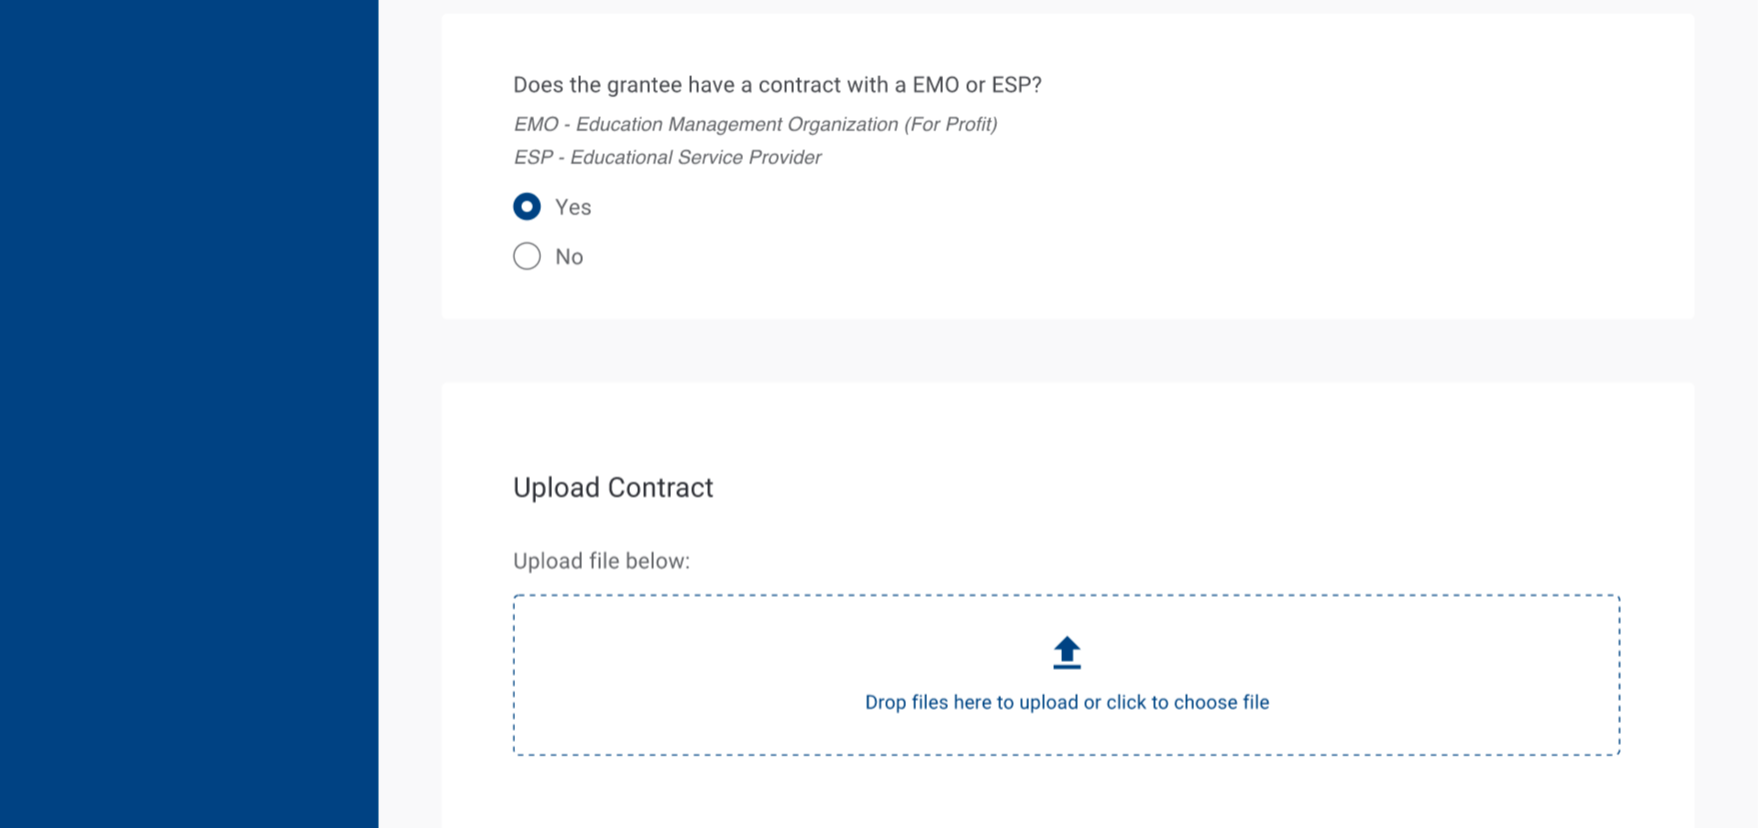Click the EMO or ESP contract question text

click(x=777, y=85)
